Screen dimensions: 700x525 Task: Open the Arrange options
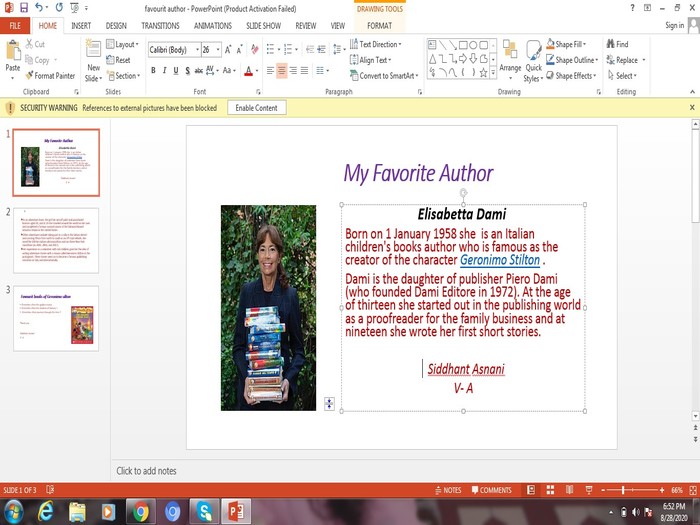tap(510, 60)
